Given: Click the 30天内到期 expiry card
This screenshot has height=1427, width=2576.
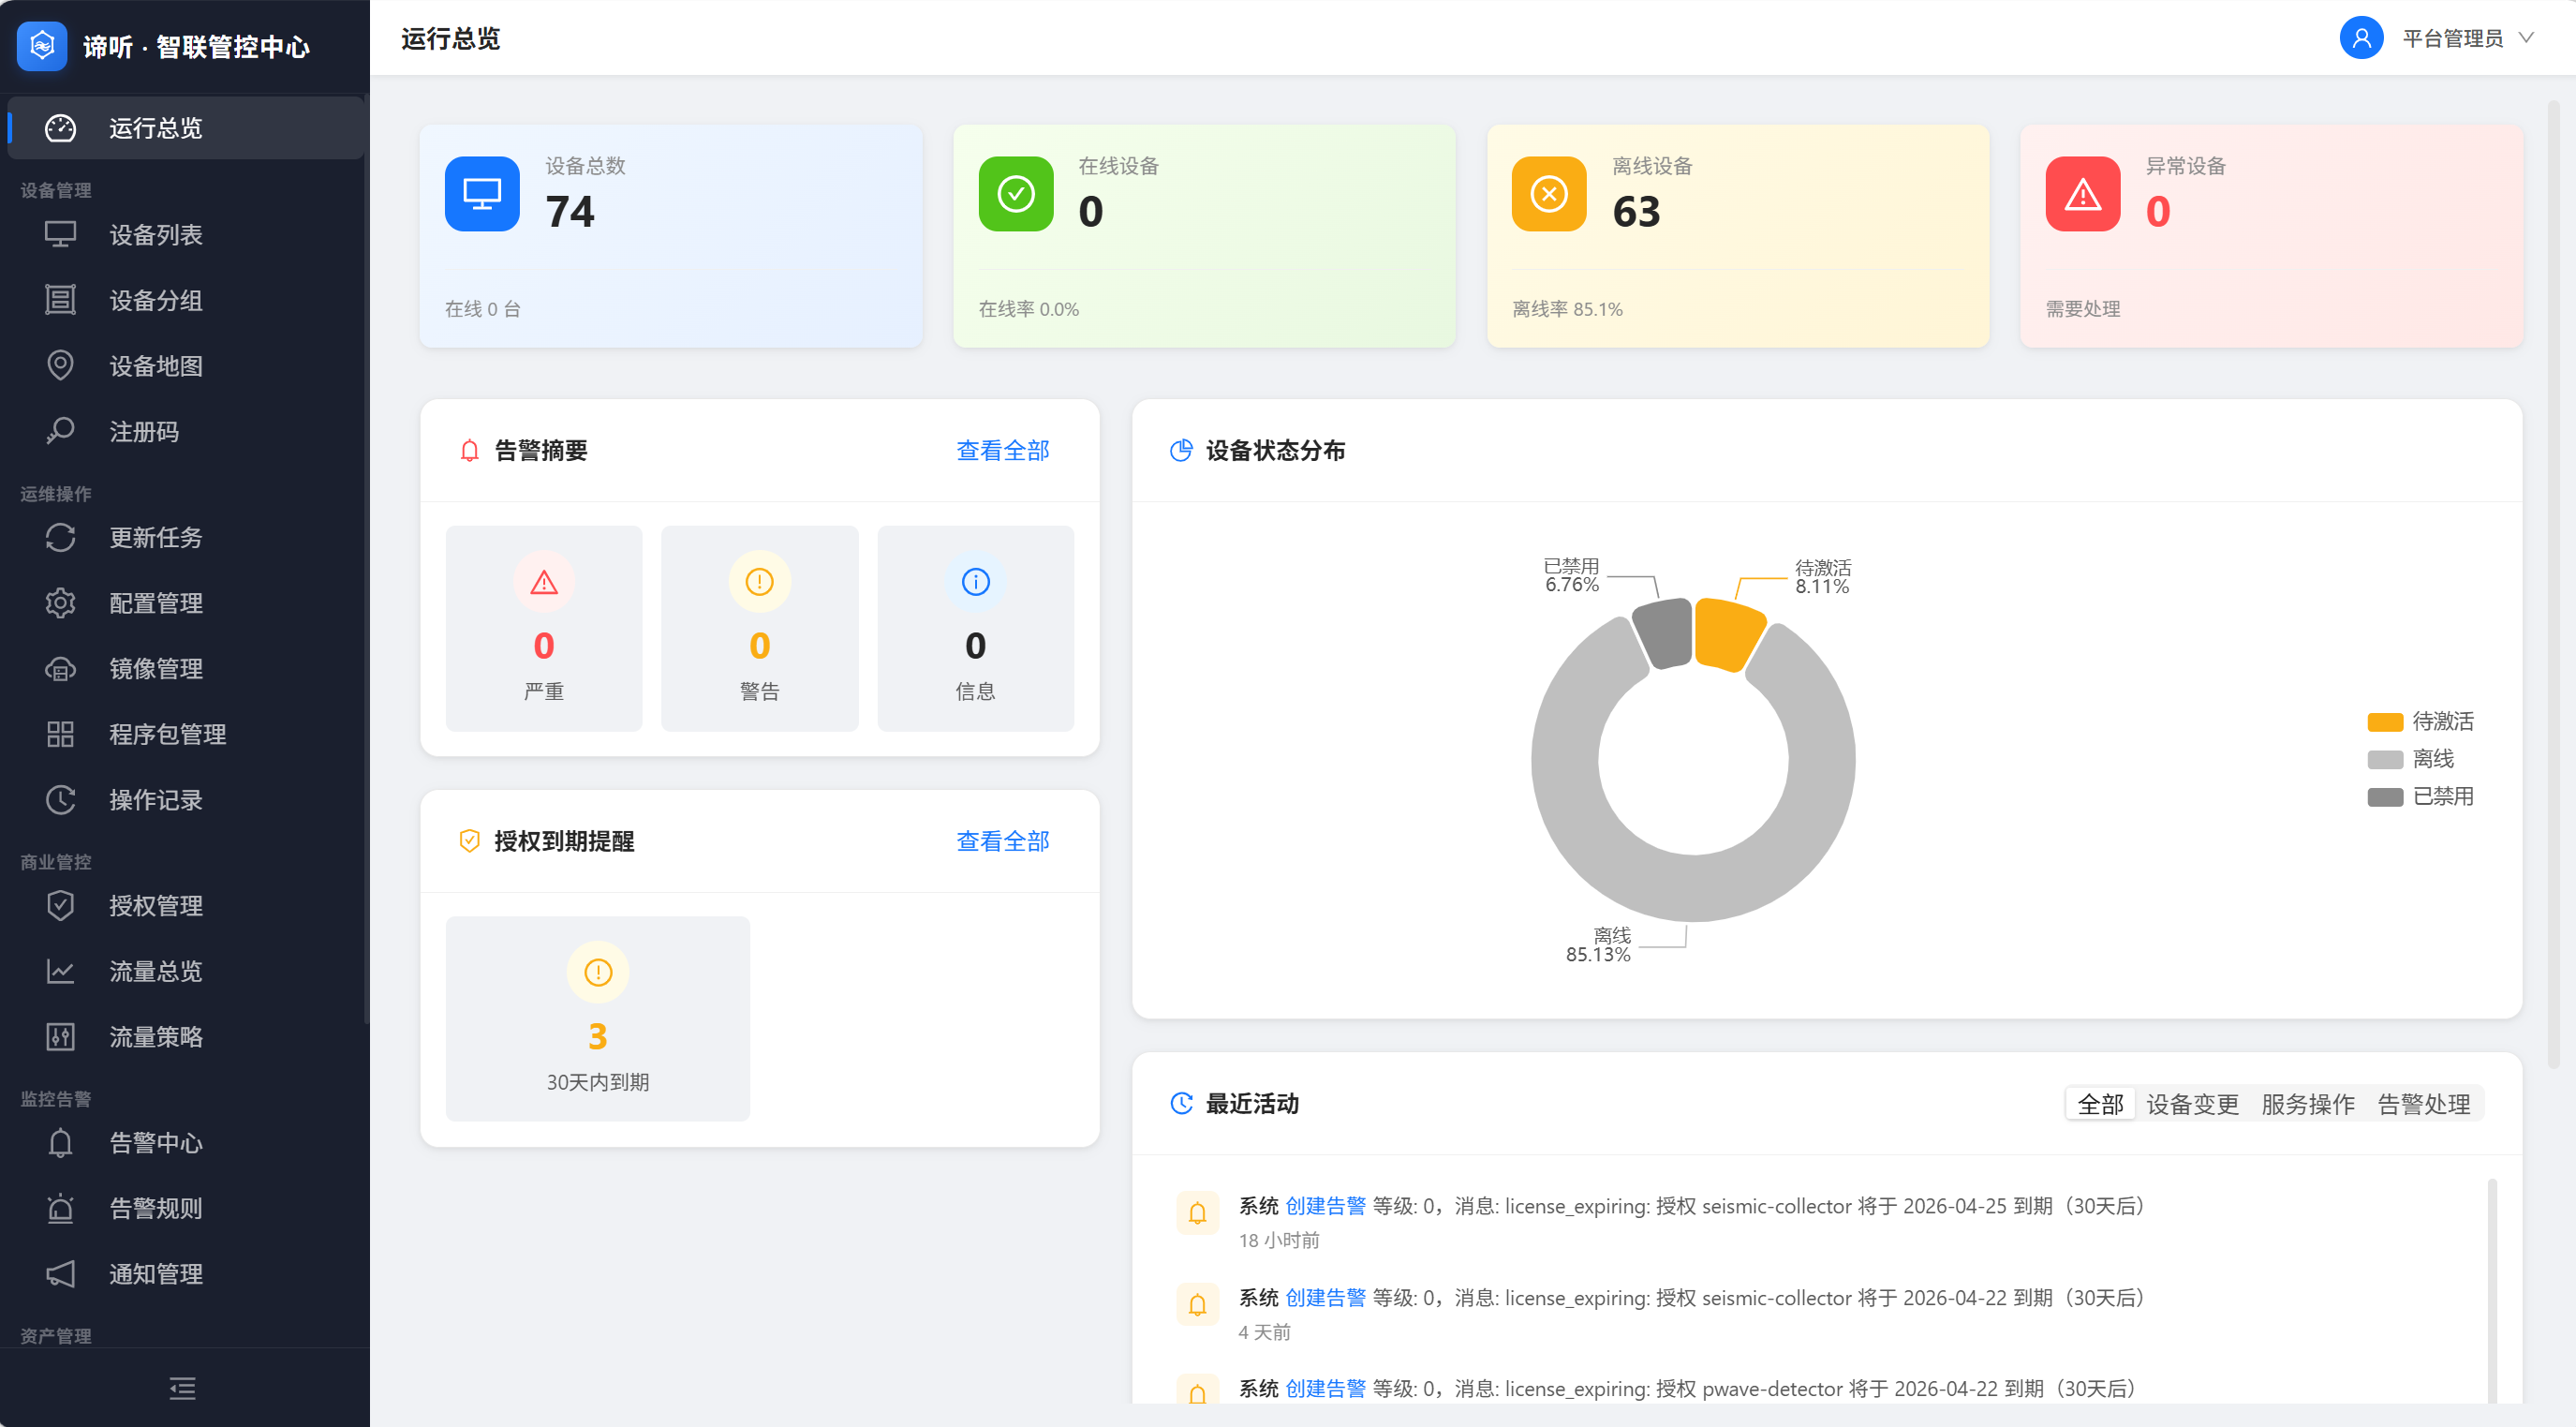Looking at the screenshot, I should 597,1019.
